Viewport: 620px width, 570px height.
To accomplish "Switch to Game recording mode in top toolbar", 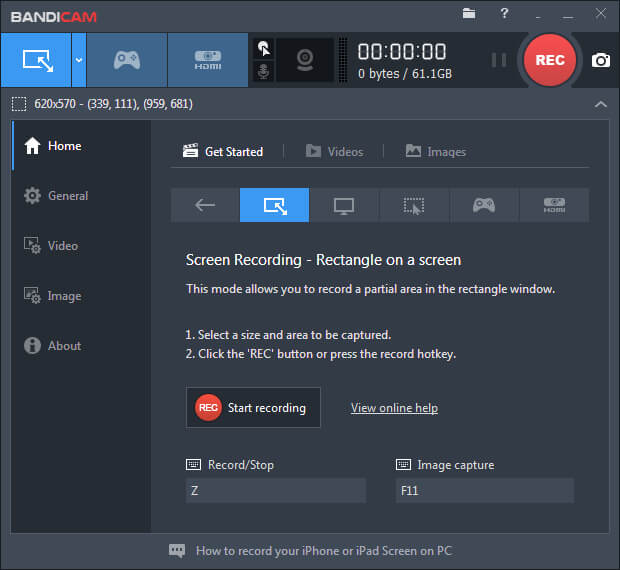I will (x=127, y=60).
